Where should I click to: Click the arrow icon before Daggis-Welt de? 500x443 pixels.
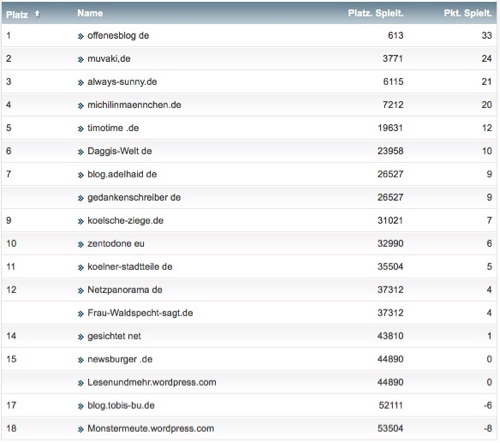80,152
